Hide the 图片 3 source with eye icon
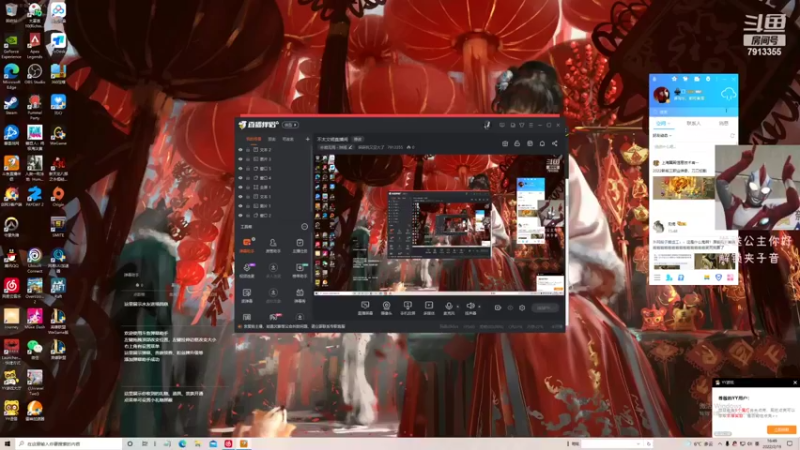 click(240, 159)
